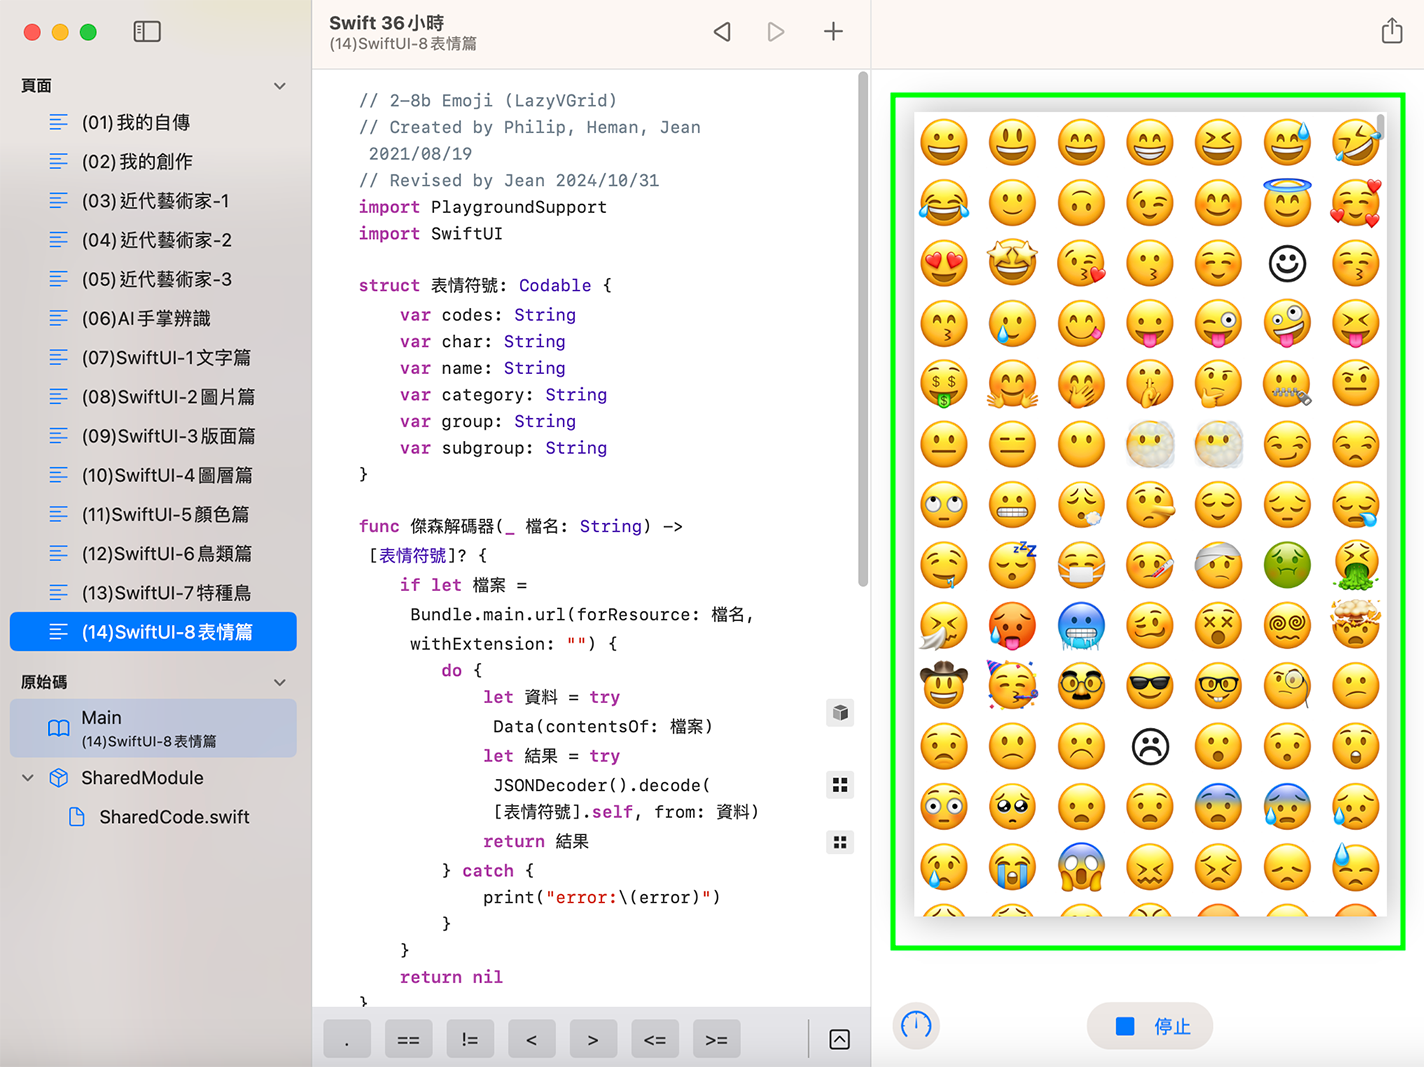Add a new page with plus icon

(833, 32)
